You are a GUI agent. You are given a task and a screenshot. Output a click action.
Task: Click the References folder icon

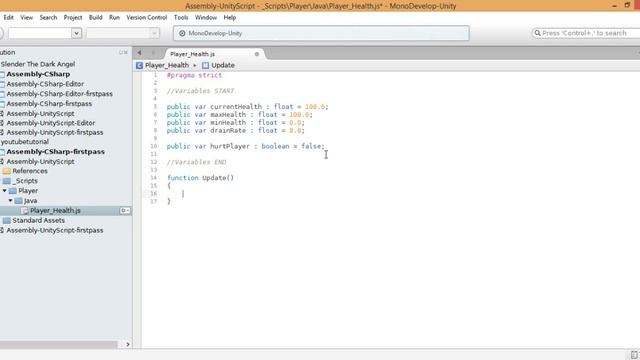point(7,171)
